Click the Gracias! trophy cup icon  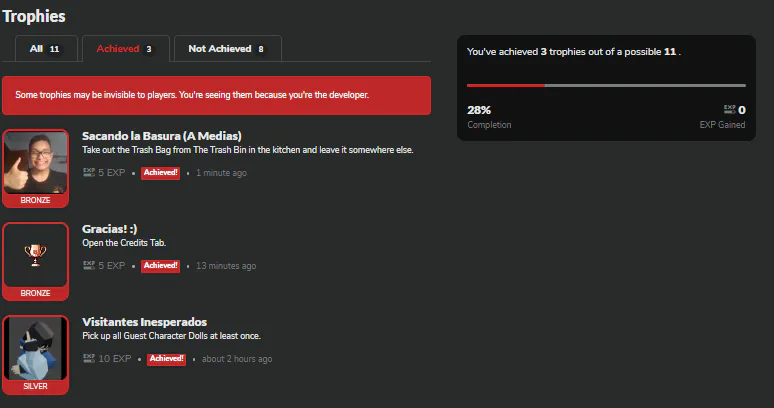click(35, 255)
